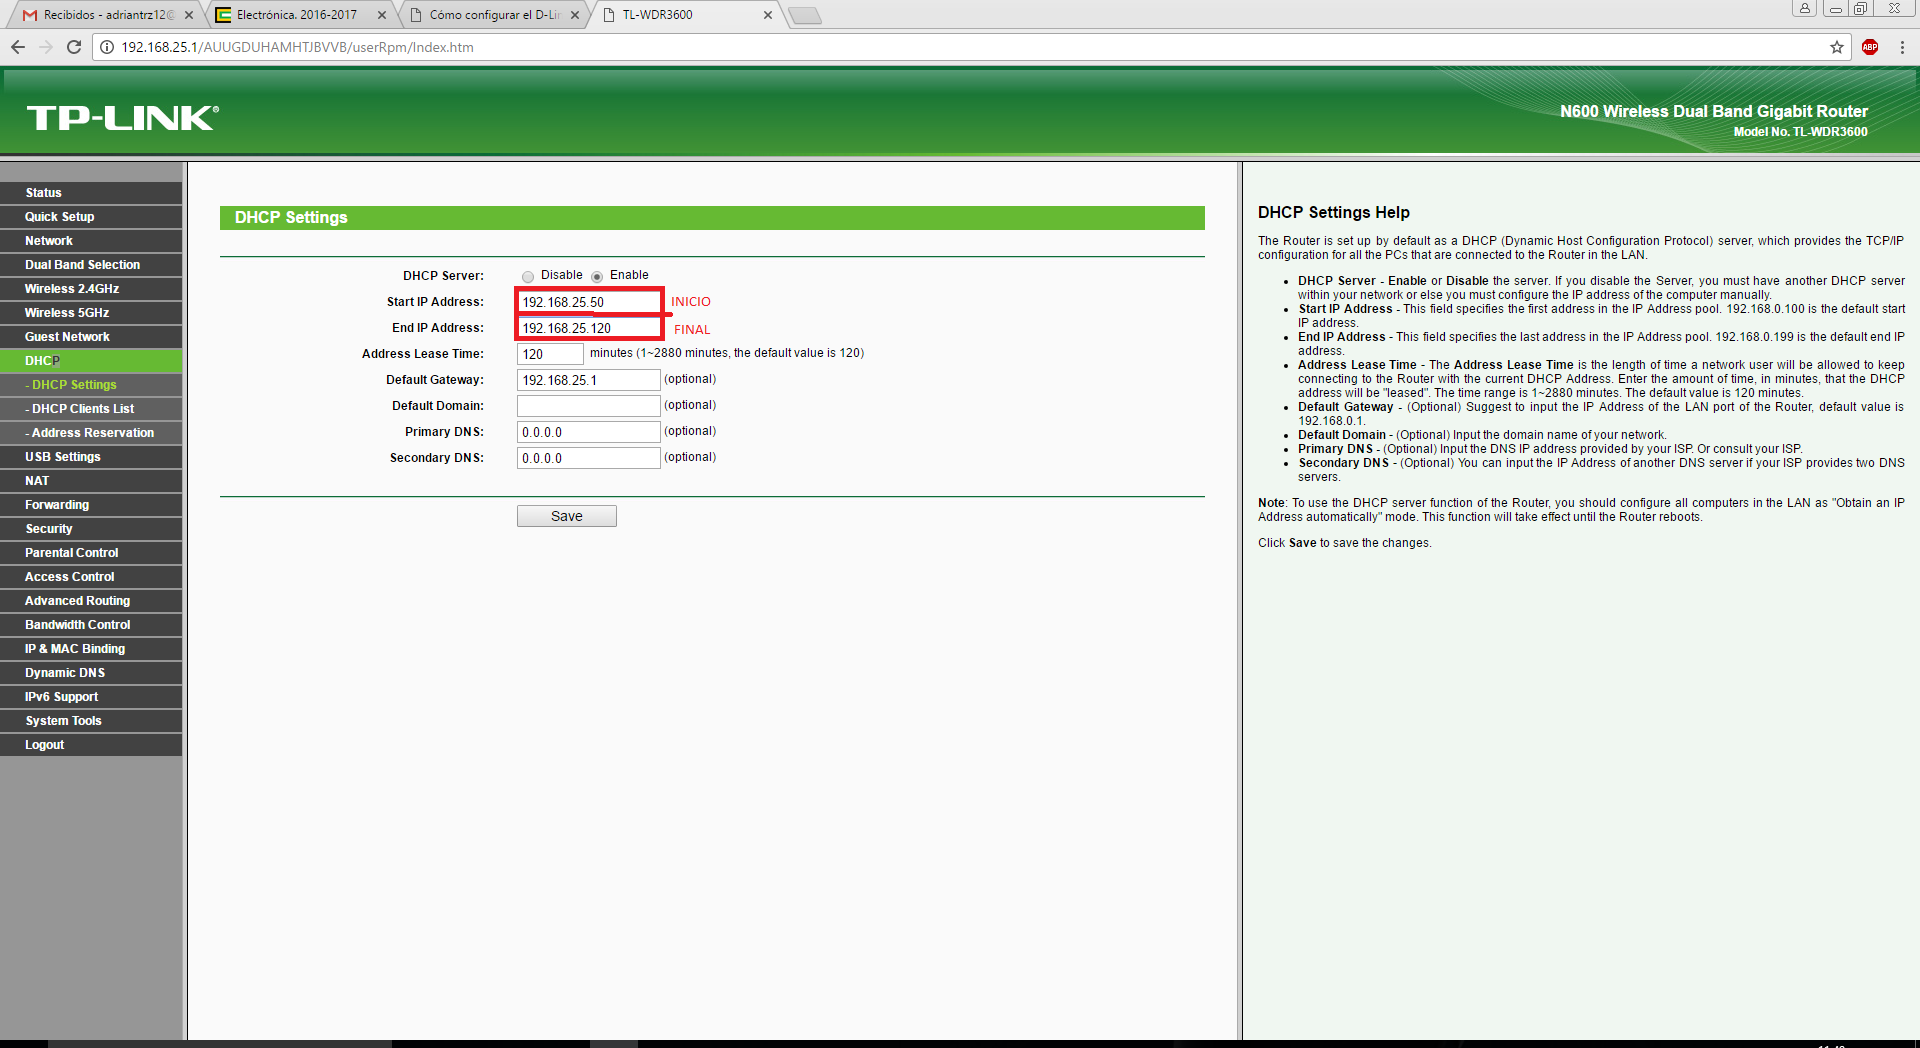Open the Security menu item

click(91, 529)
